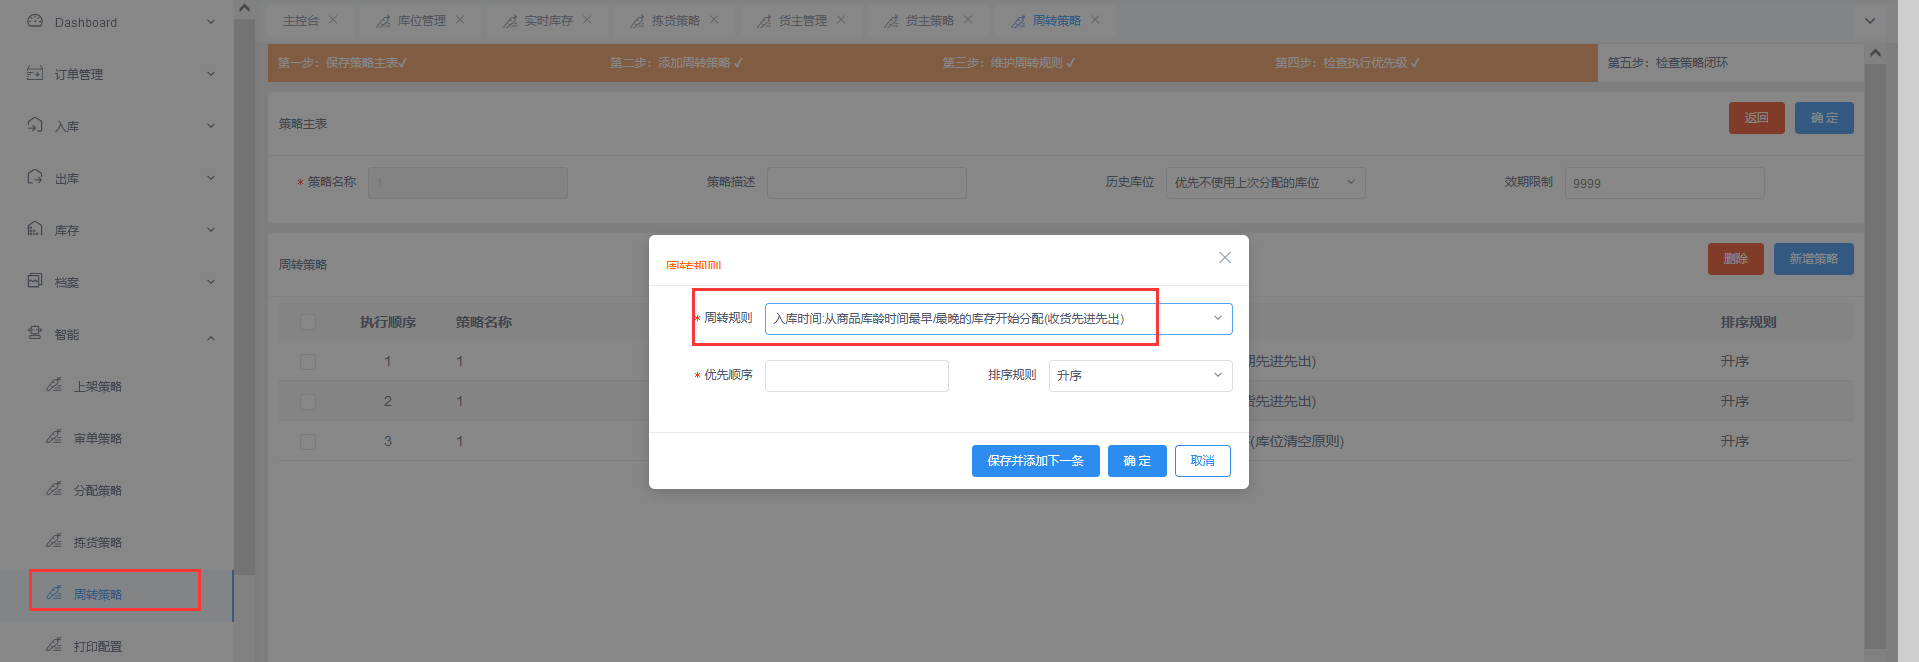Switch to the 货主管理 tab
This screenshot has height=662, width=1919.
[802, 20]
